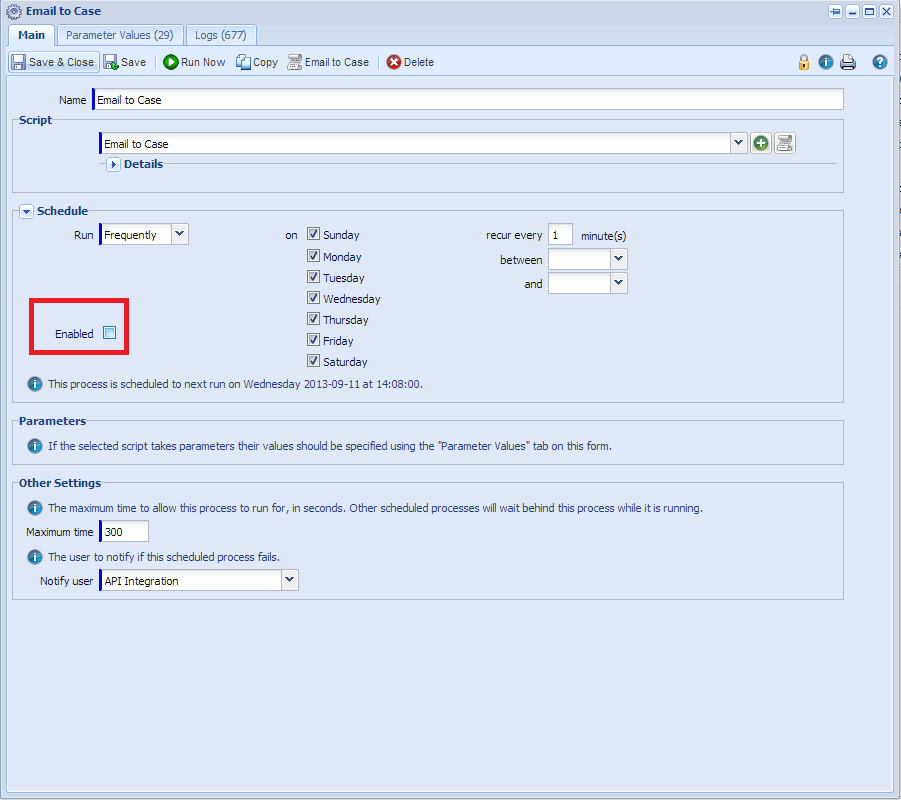This screenshot has height=800, width=901.
Task: Click the Save & Close button
Action: click(x=54, y=62)
